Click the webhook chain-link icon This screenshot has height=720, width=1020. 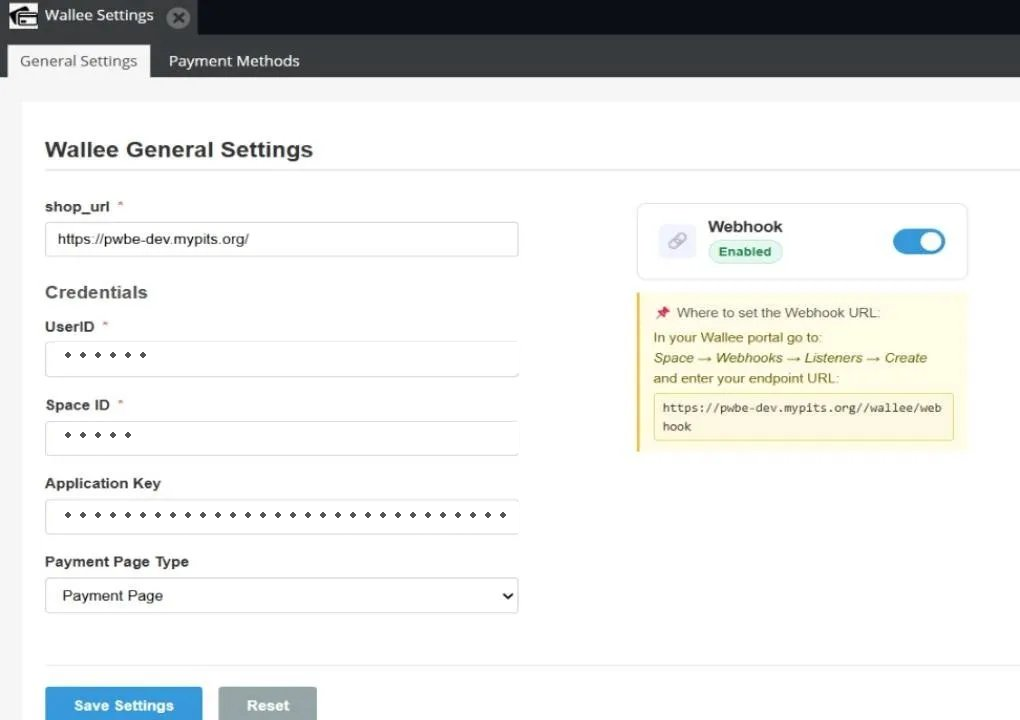click(677, 241)
